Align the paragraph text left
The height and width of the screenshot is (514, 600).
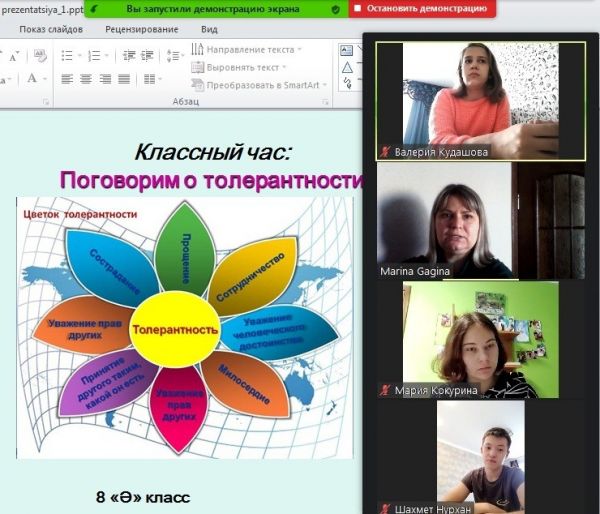67,79
